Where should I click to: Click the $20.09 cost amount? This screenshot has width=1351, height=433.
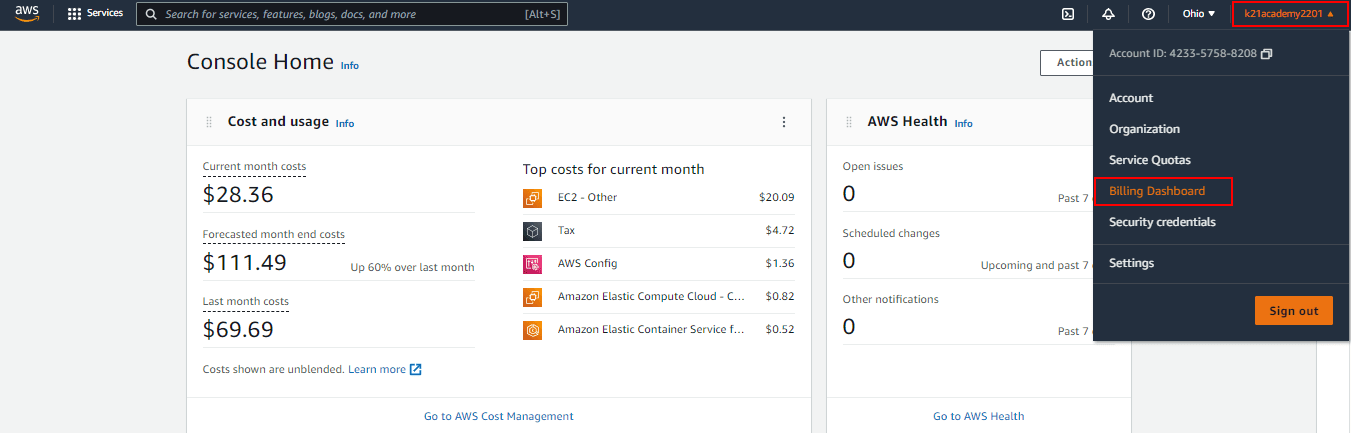777,198
